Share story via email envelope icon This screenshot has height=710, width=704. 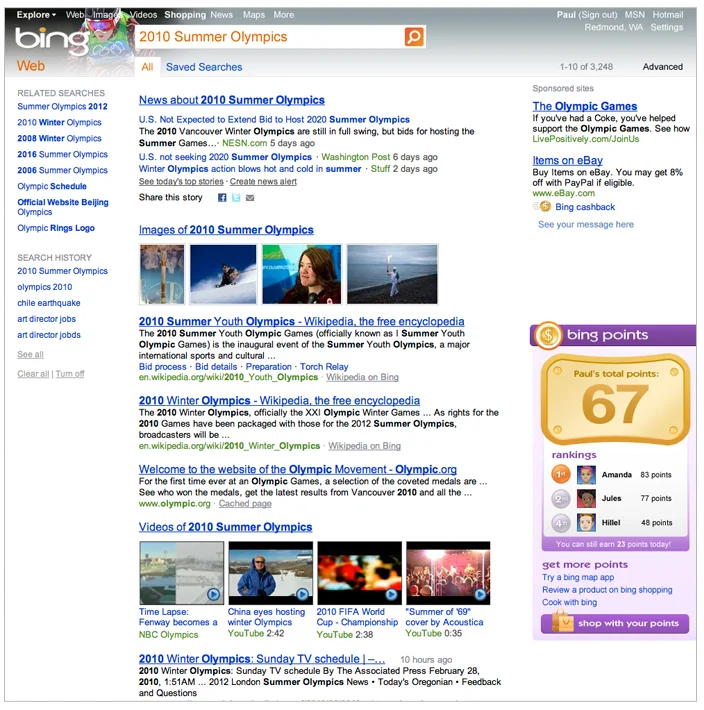[x=250, y=198]
